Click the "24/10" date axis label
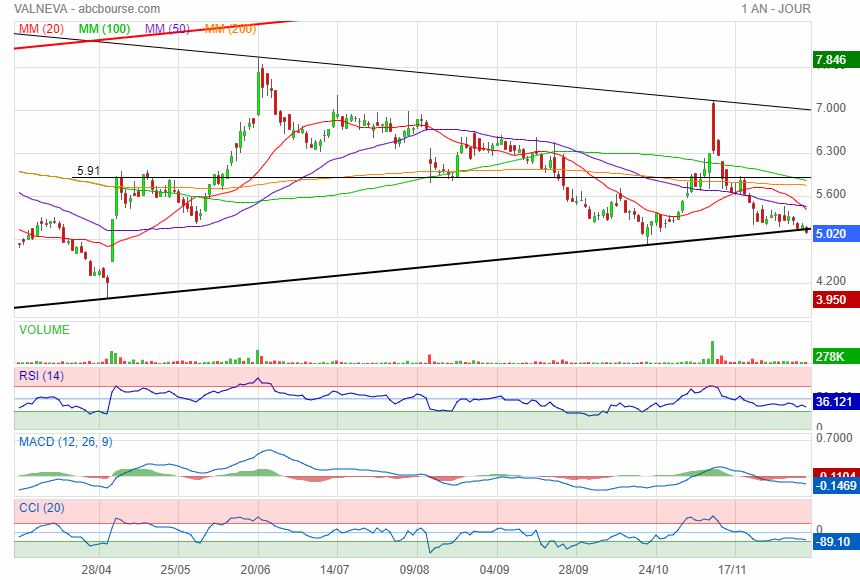 (x=653, y=570)
